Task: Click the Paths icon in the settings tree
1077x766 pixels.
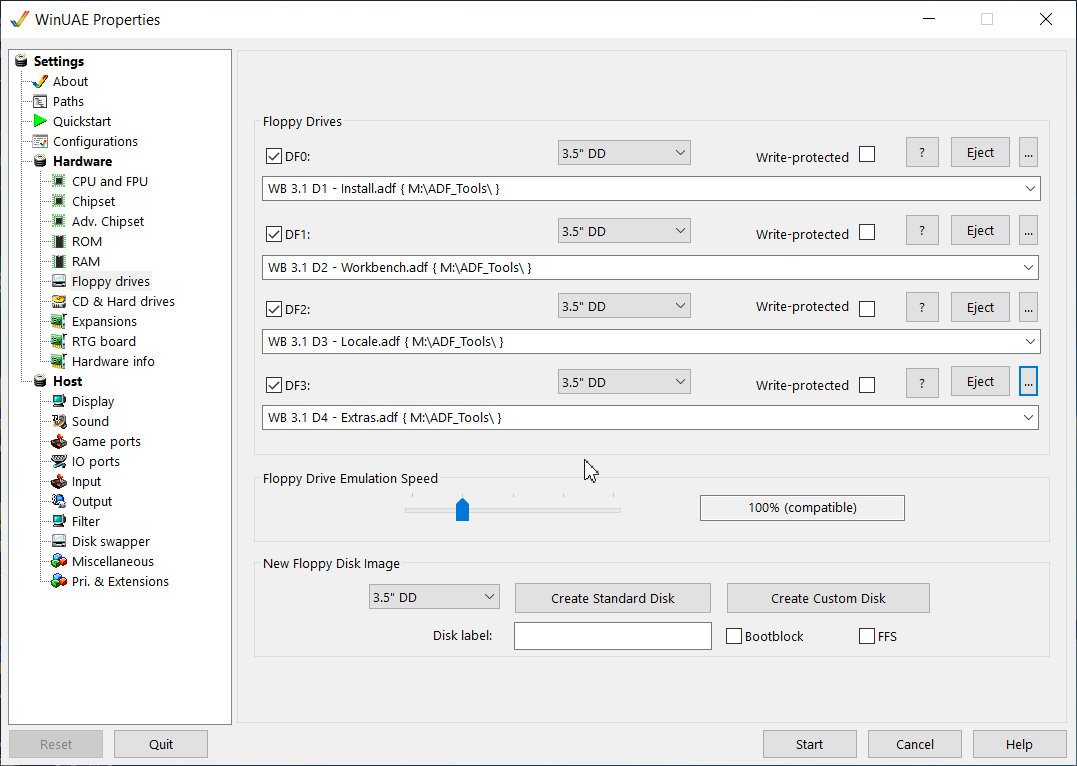Action: [x=40, y=102]
